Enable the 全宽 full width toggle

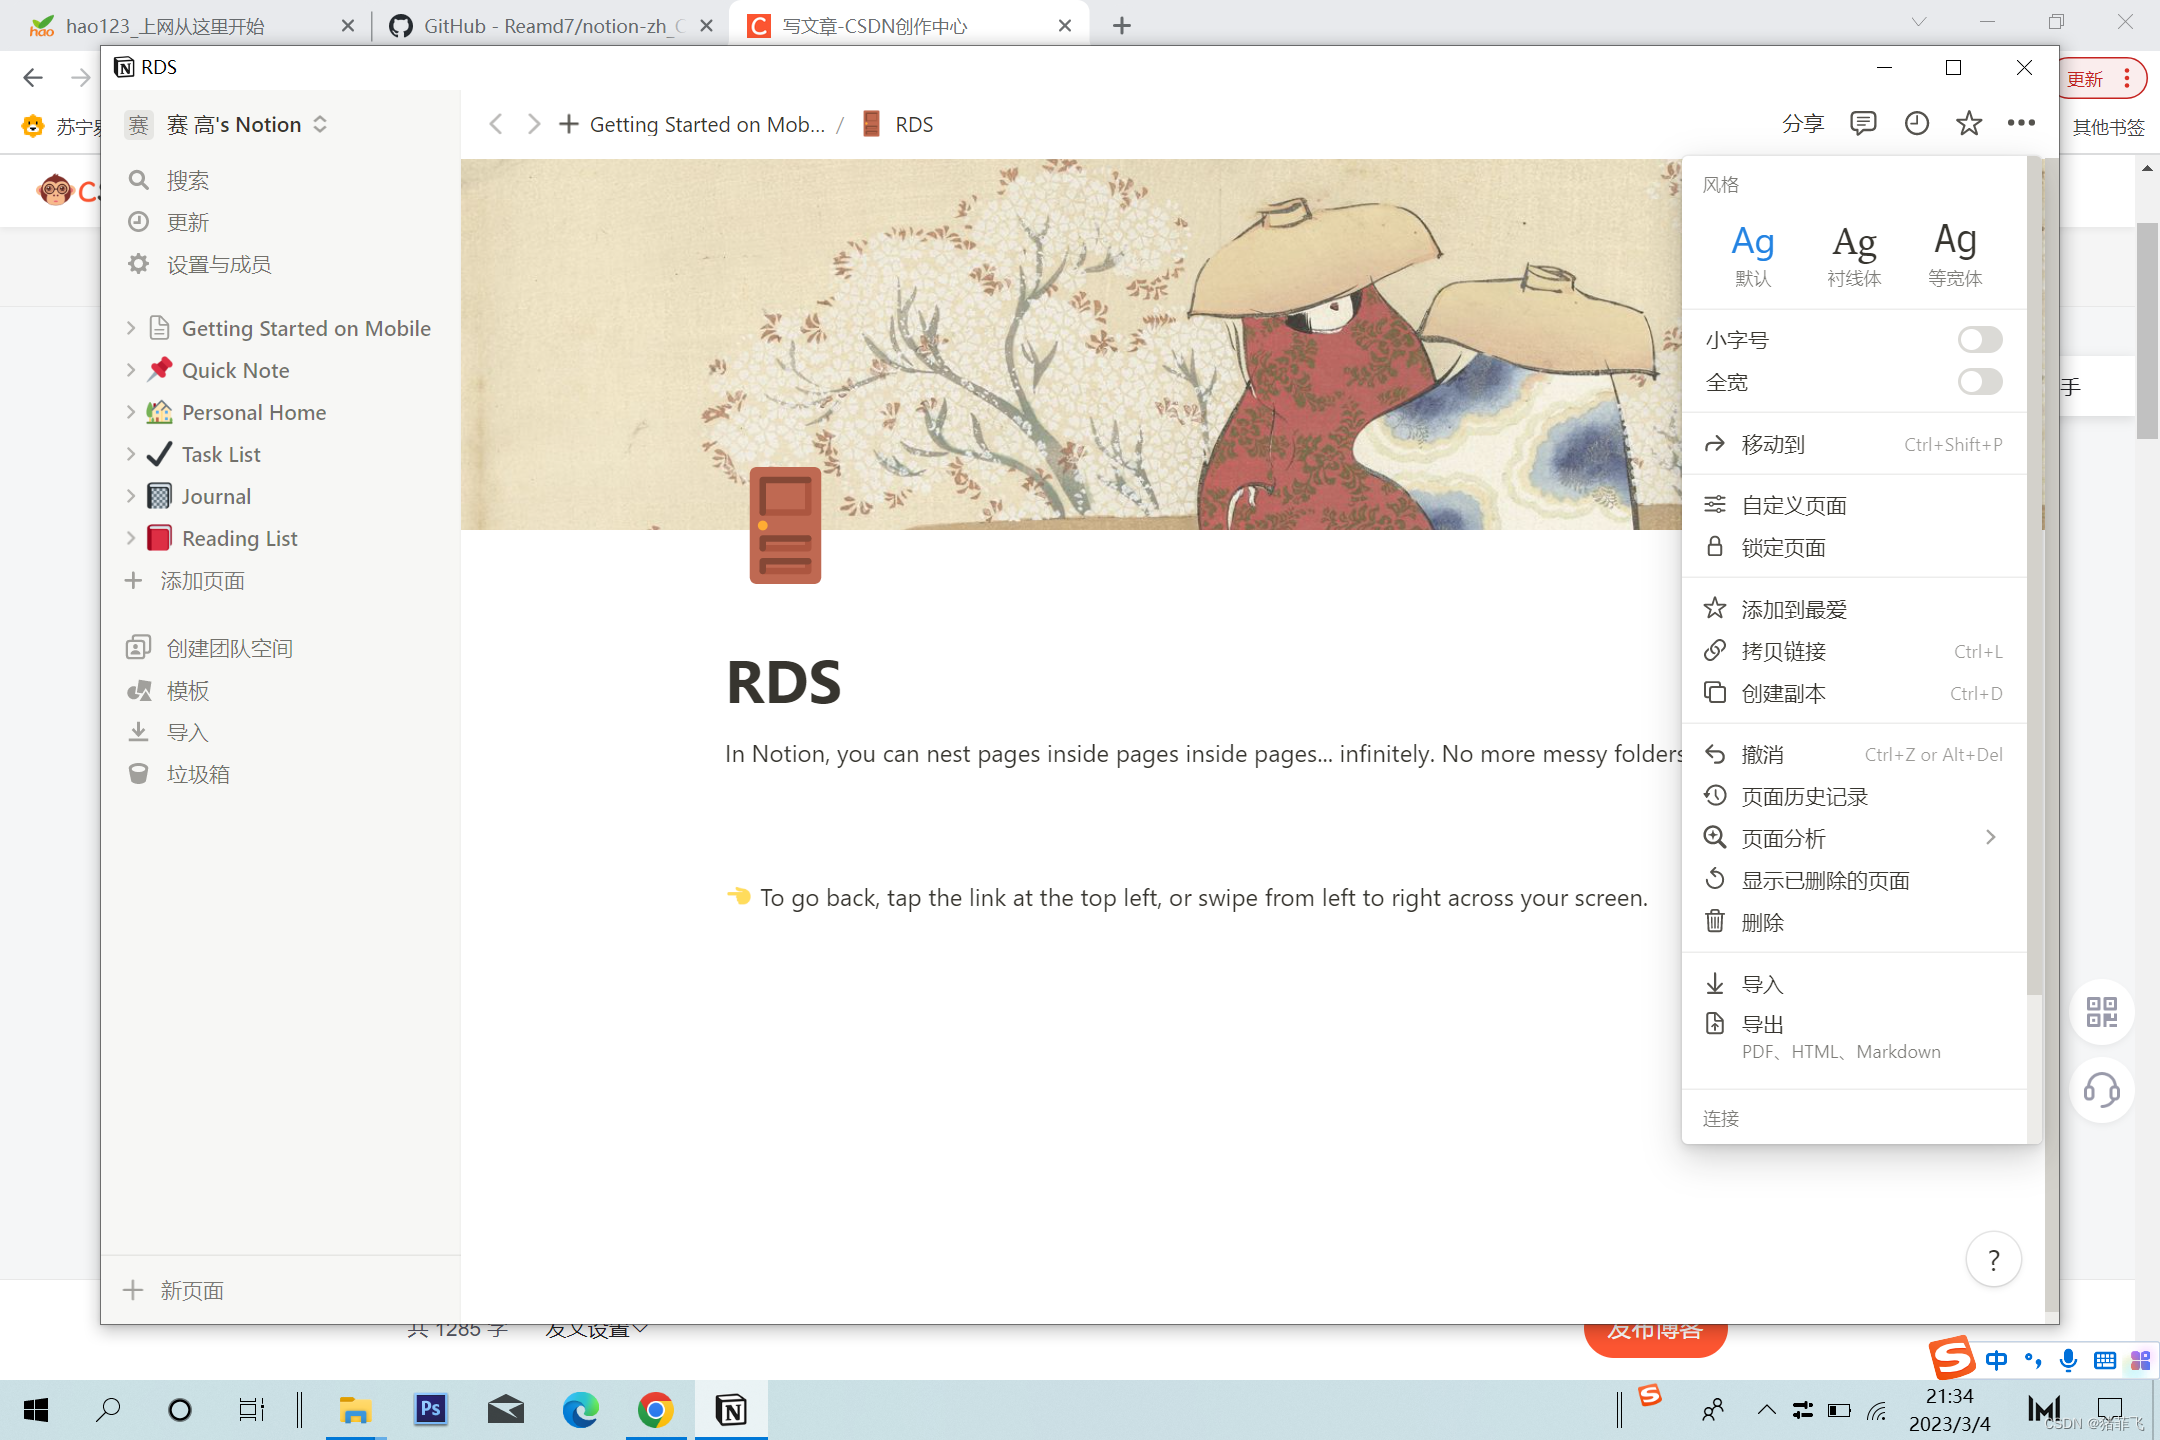click(x=1979, y=382)
